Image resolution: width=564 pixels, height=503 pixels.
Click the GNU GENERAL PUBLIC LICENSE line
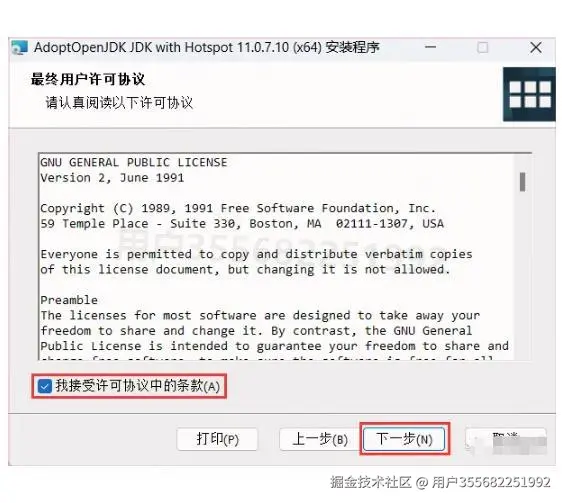pyautogui.click(x=133, y=162)
